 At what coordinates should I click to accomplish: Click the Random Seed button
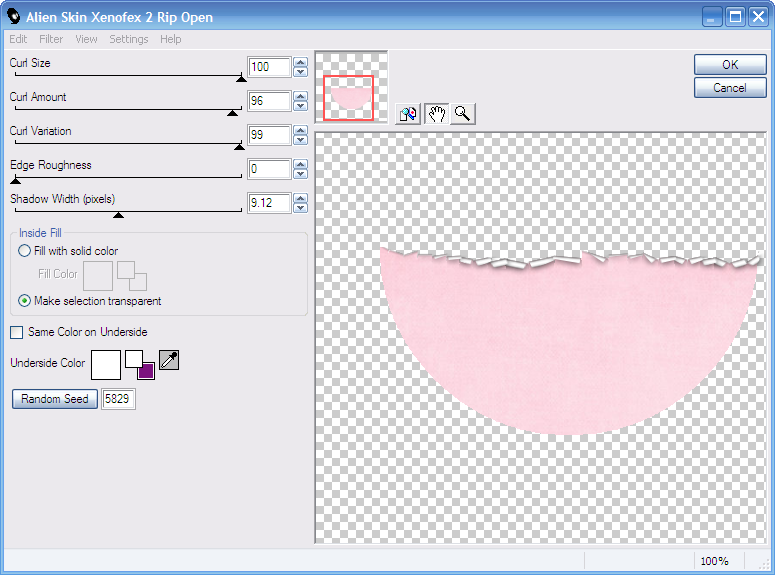coord(55,399)
